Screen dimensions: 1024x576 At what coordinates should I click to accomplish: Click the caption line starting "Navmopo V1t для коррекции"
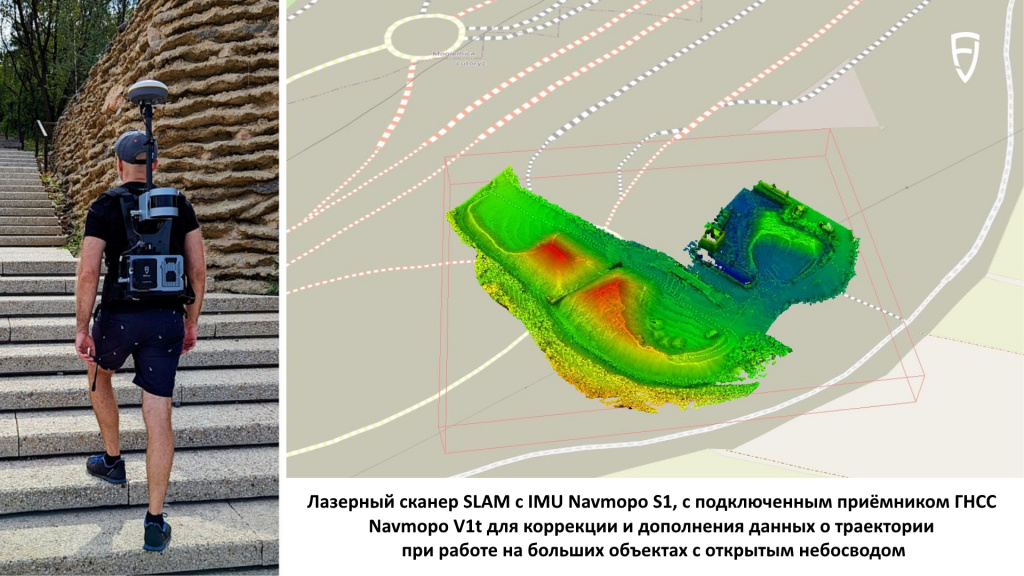(651, 526)
